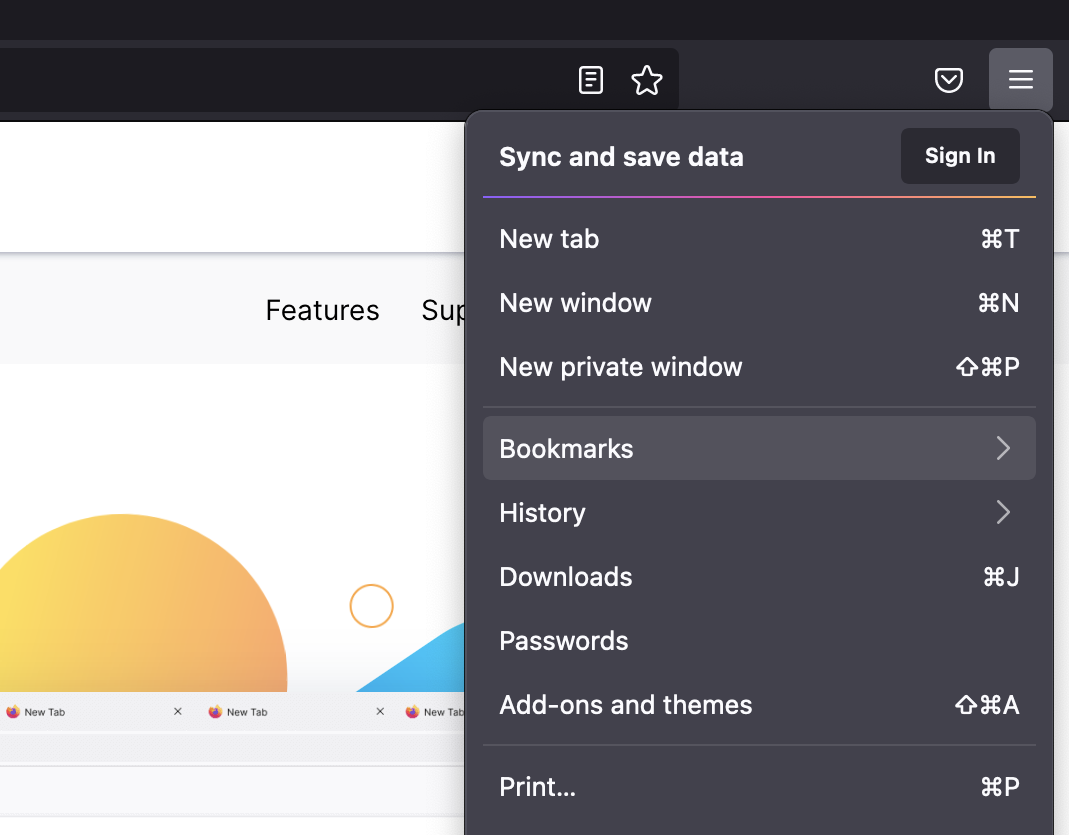
Task: Expand the History submenu
Action: click(542, 513)
